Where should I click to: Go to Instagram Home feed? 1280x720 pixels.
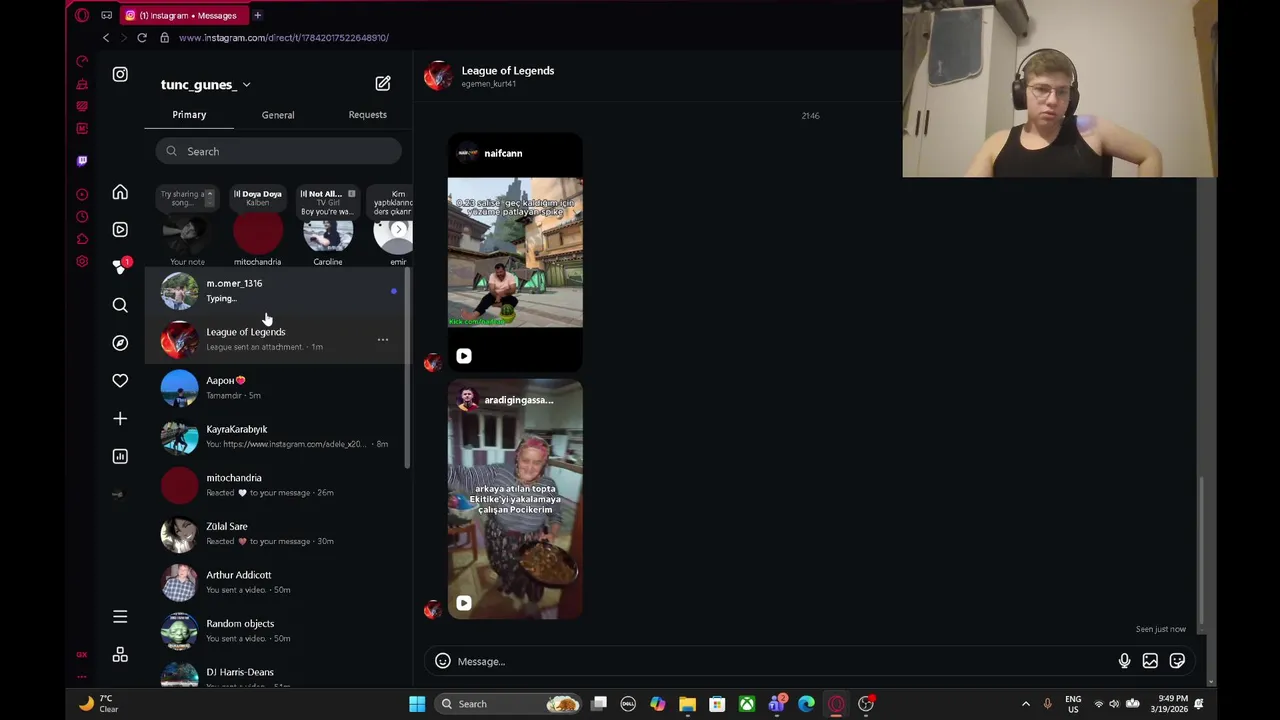point(120,192)
